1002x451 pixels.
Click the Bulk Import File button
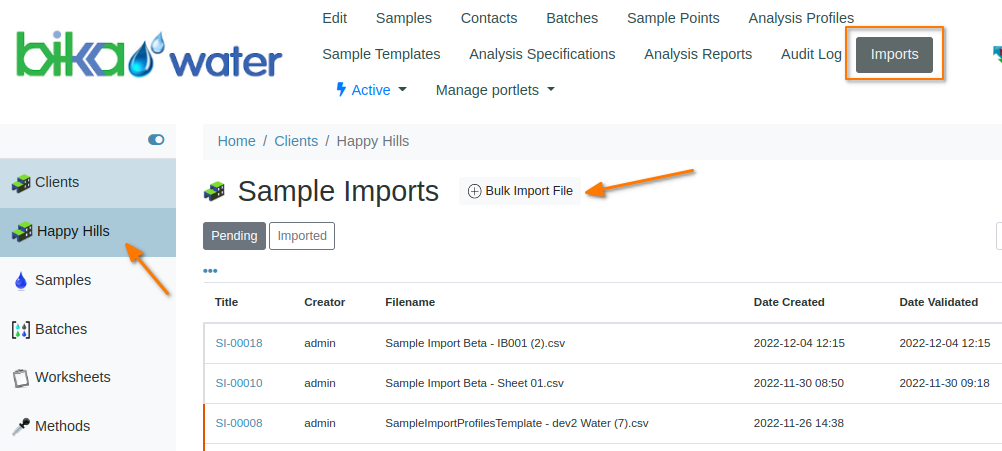(520, 191)
